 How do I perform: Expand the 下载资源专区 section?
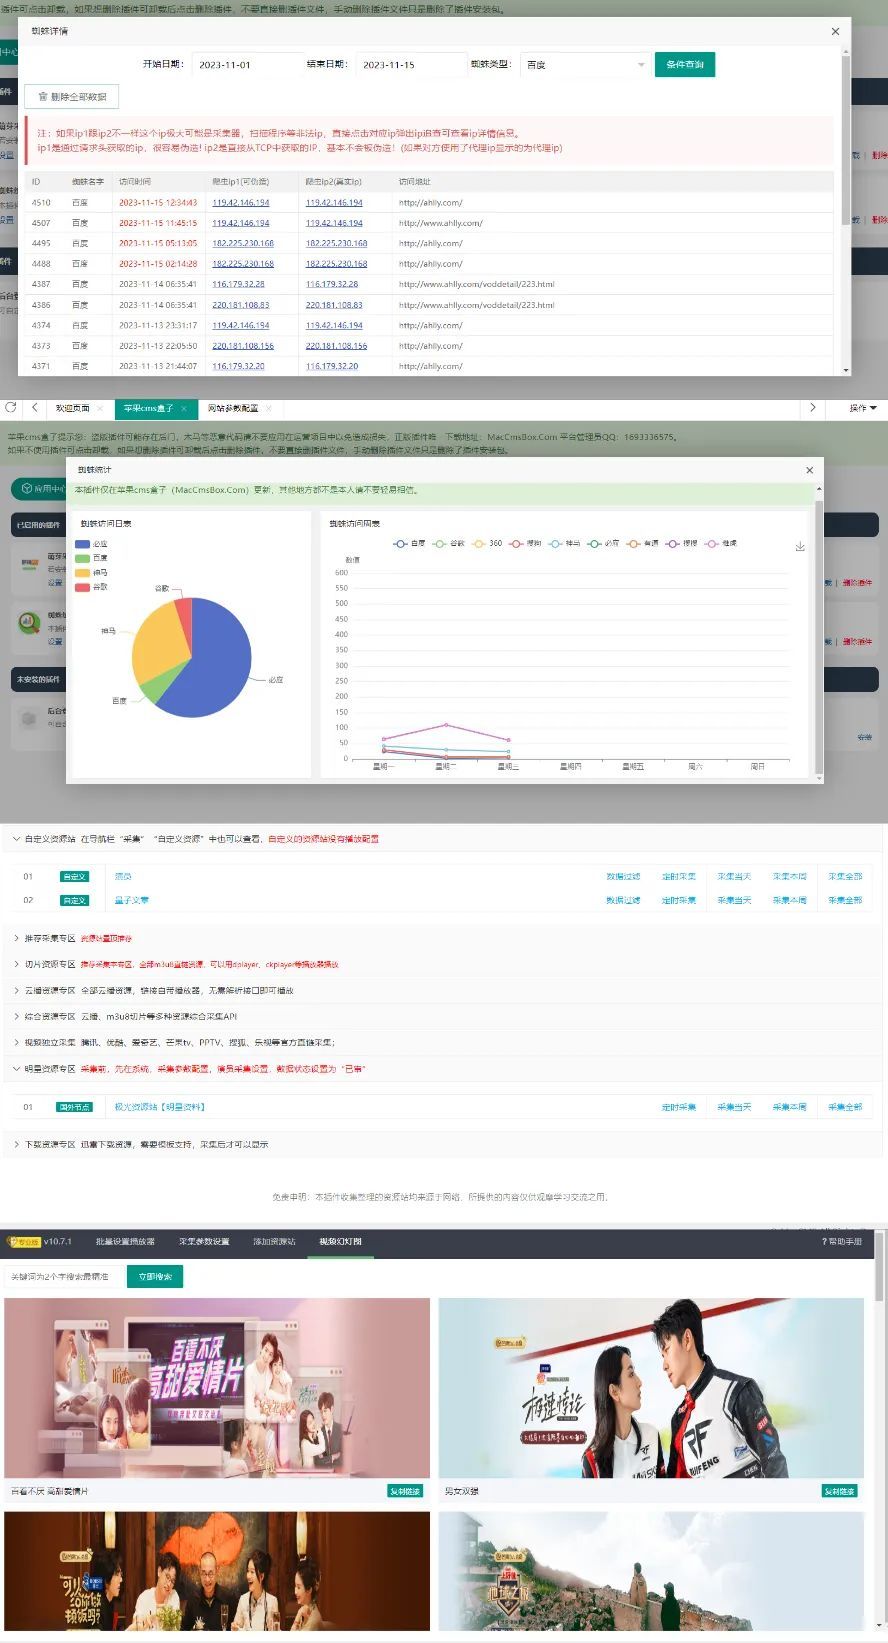16,1144
